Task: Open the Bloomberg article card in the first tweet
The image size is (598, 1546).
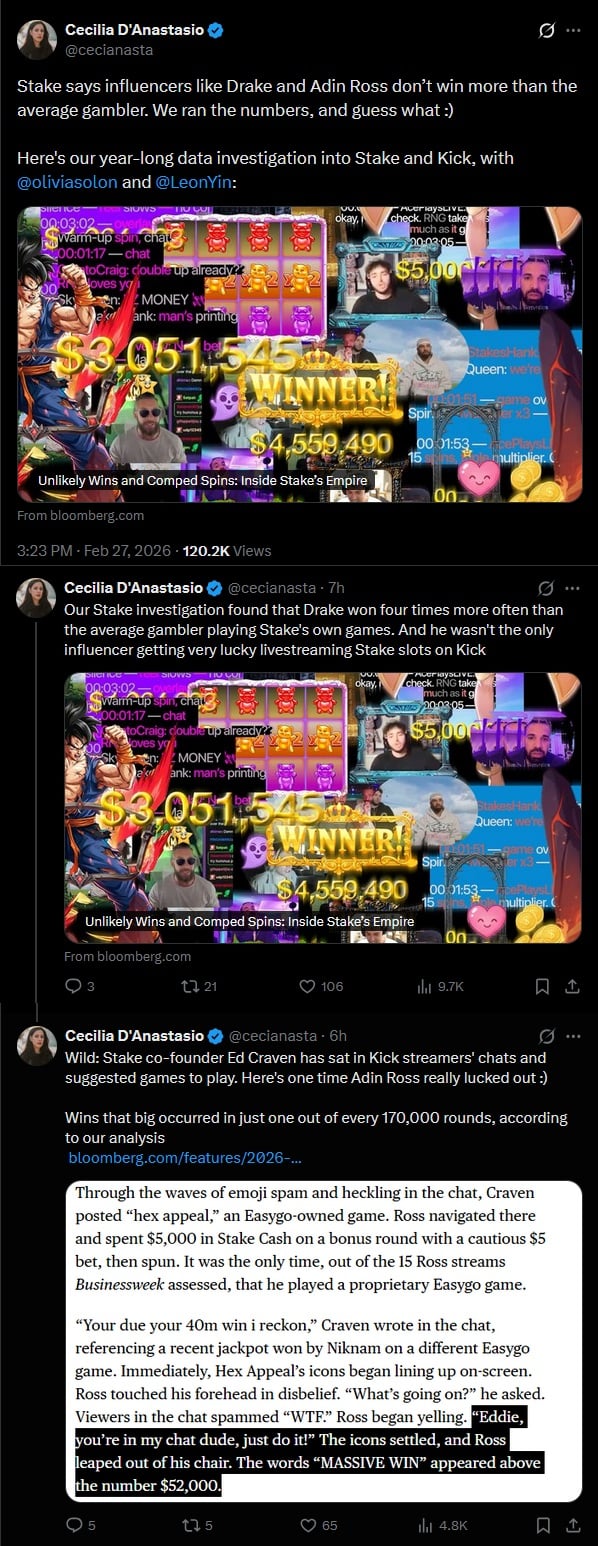Action: point(299,354)
